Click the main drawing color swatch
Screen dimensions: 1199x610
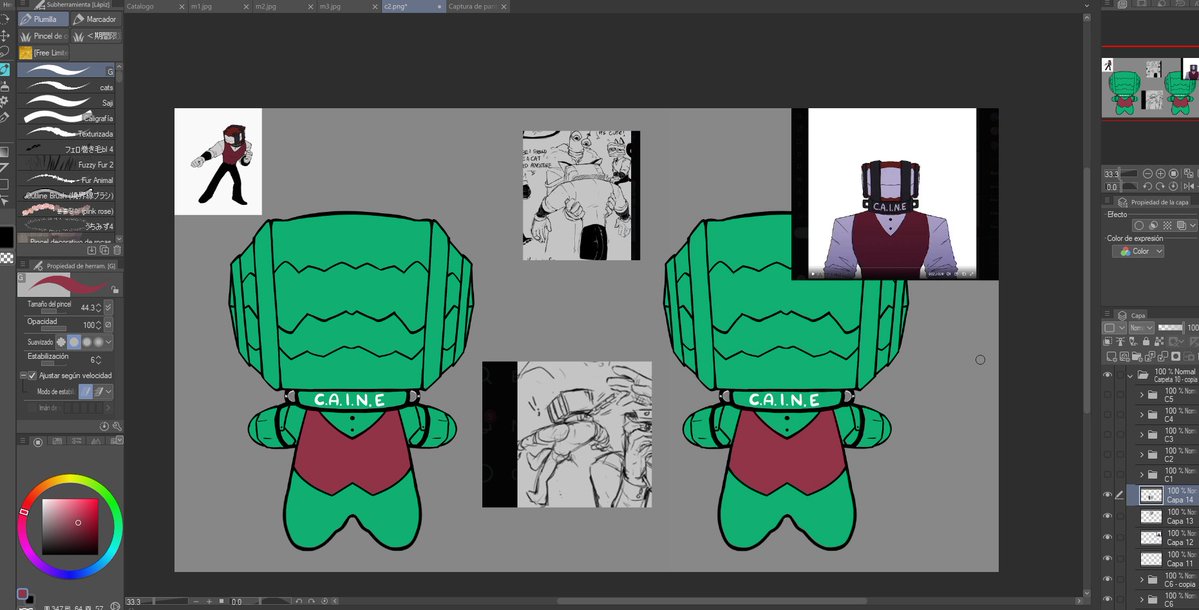[6, 236]
